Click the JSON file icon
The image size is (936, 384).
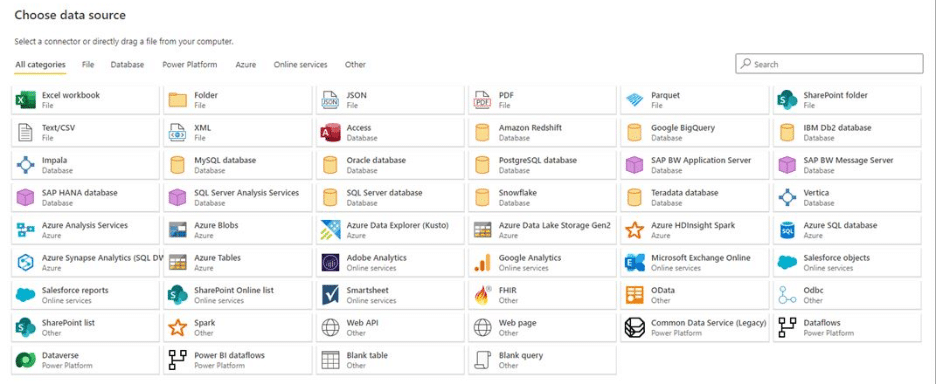330,100
